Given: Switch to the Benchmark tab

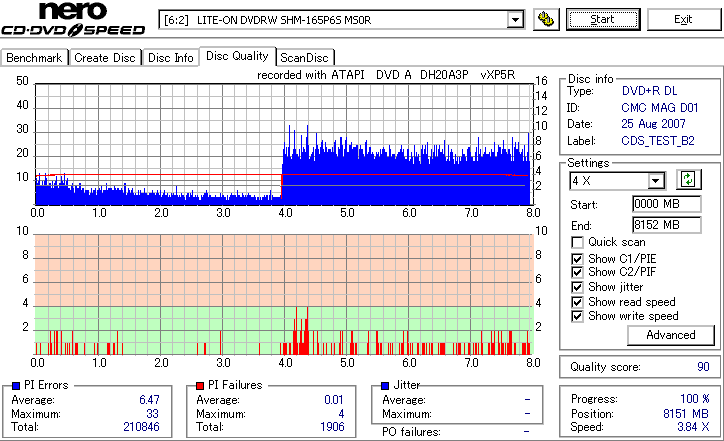Looking at the screenshot, I should coord(34,58).
